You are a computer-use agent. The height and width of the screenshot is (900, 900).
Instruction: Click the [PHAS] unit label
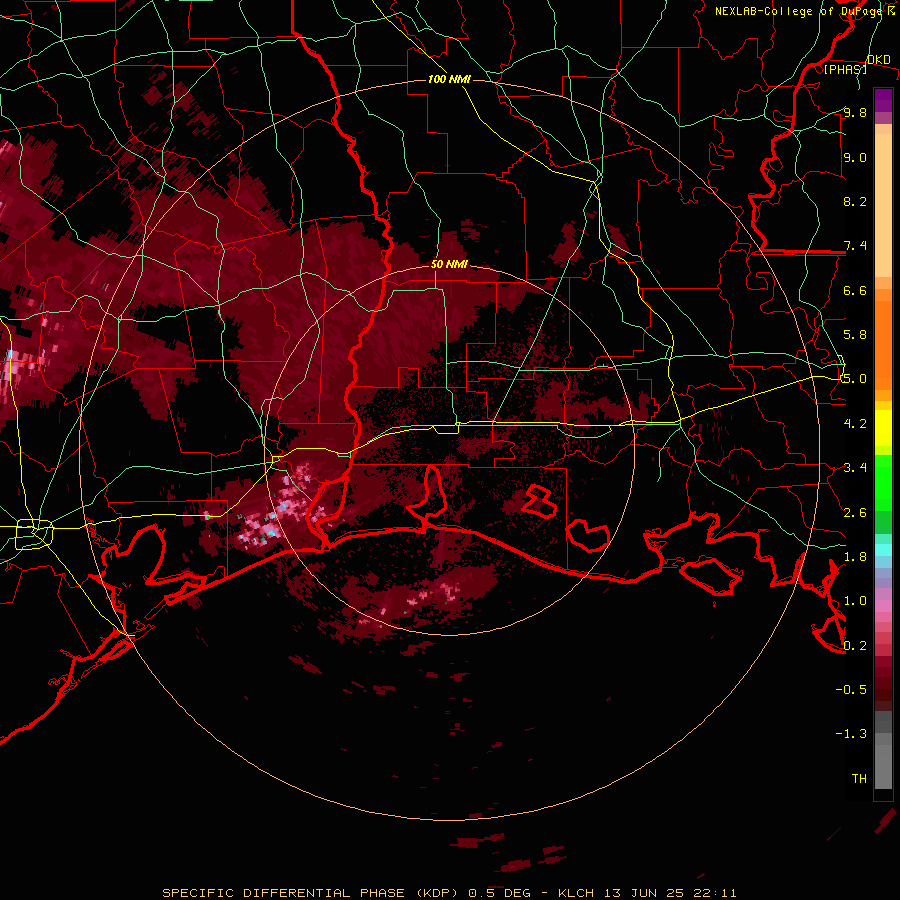tap(845, 69)
